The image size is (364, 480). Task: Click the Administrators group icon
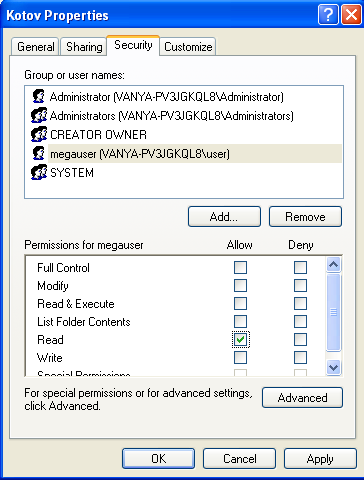point(39,115)
